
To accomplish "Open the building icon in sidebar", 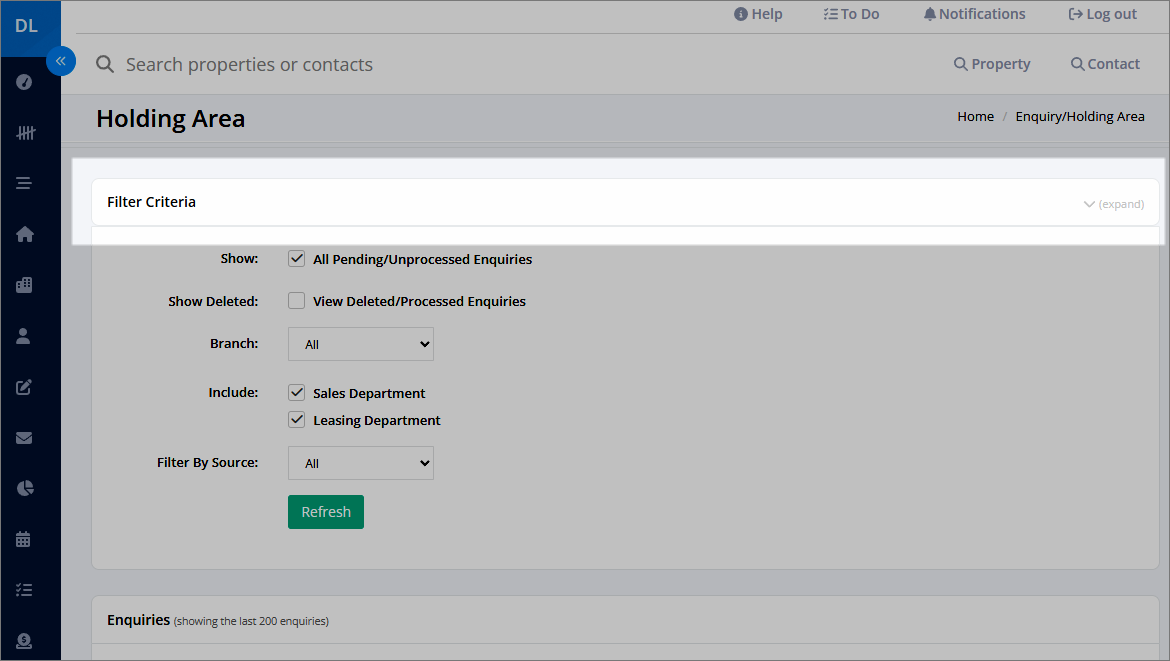I will pos(24,285).
